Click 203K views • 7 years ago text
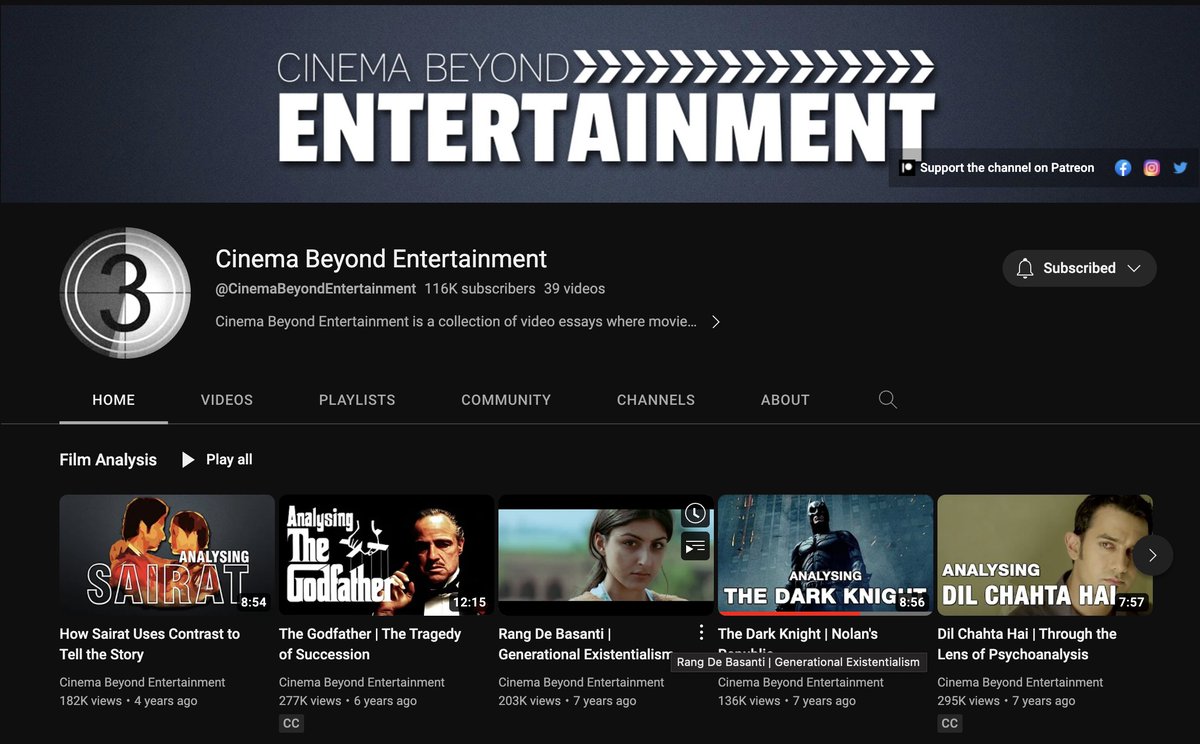1200x744 pixels. [x=567, y=701]
